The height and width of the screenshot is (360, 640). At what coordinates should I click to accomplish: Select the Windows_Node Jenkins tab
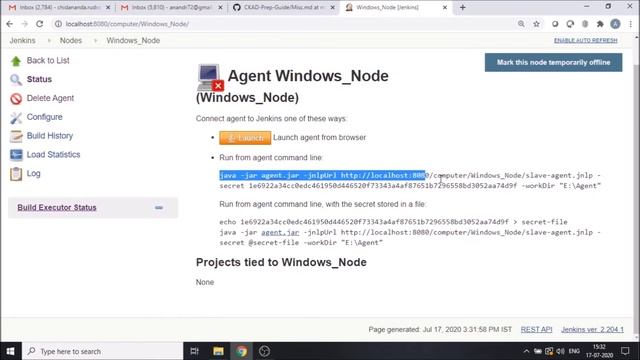pos(395,7)
